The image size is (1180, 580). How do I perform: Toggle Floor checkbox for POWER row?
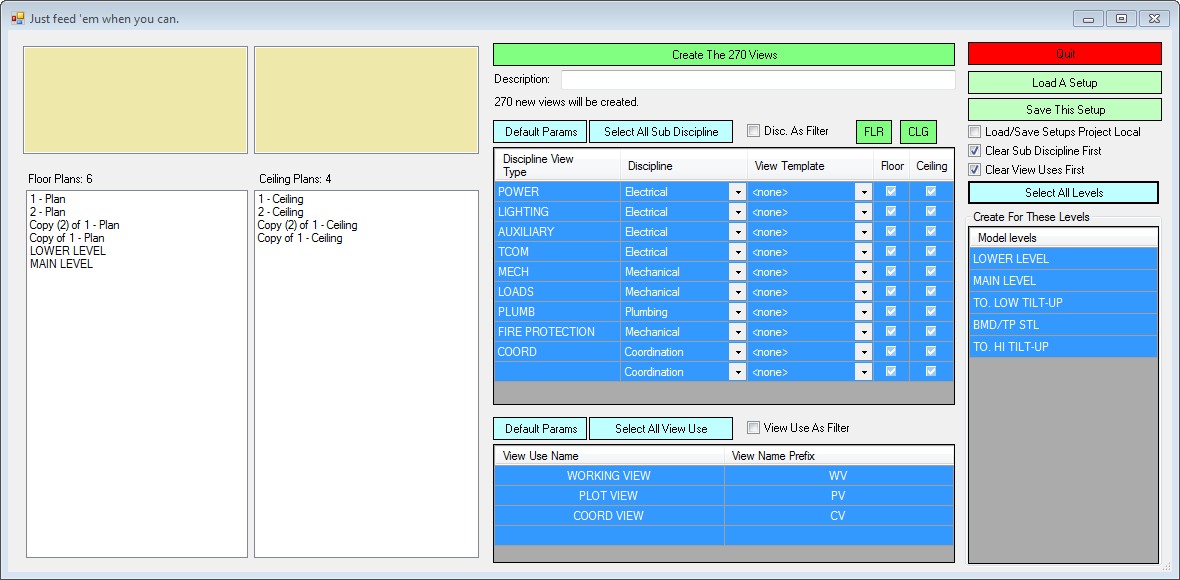(891, 192)
